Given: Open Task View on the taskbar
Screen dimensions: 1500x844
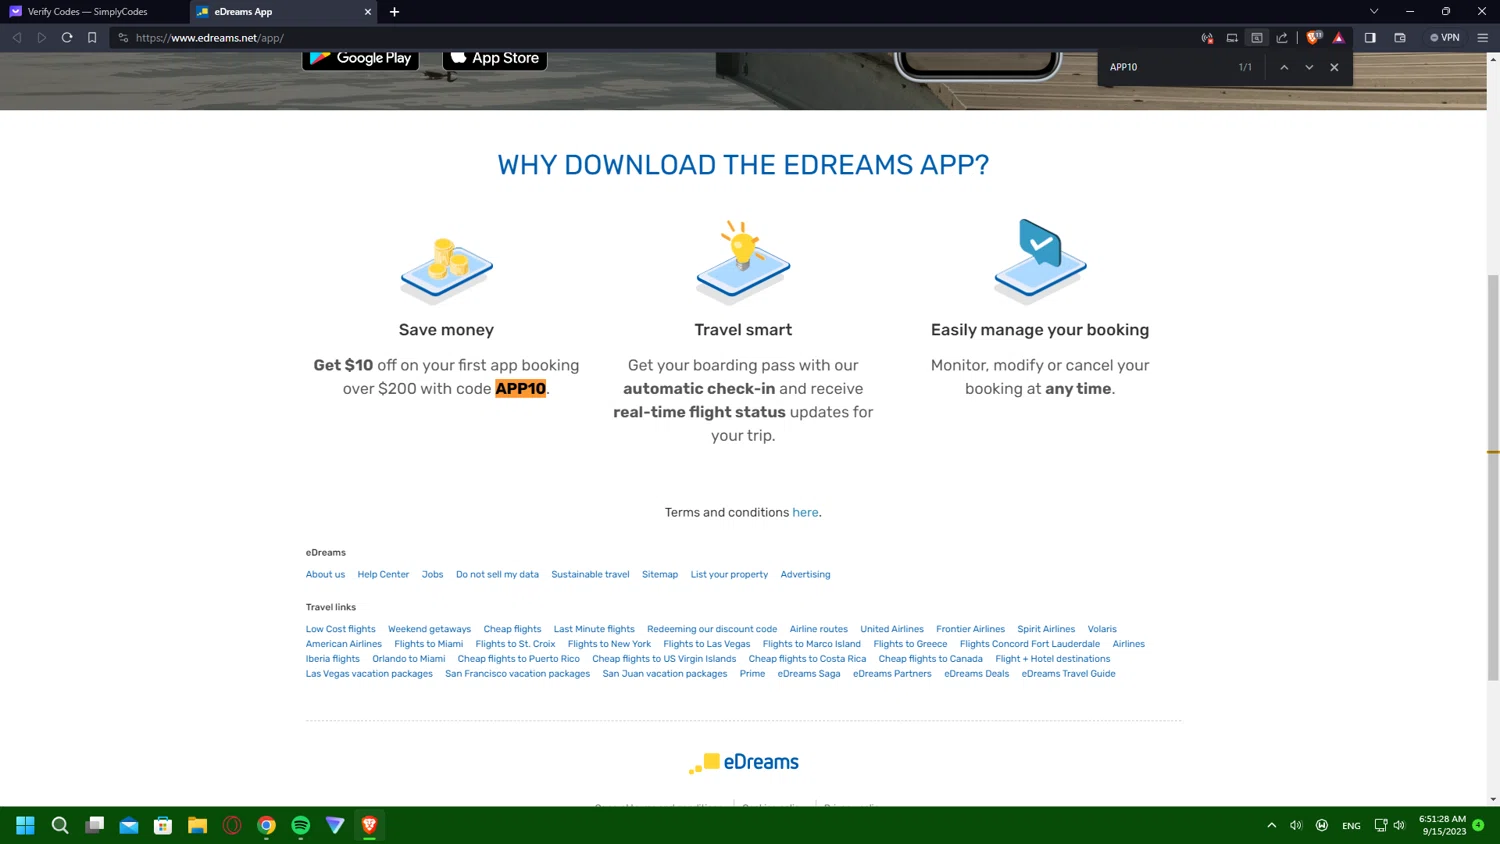Looking at the screenshot, I should 95,825.
